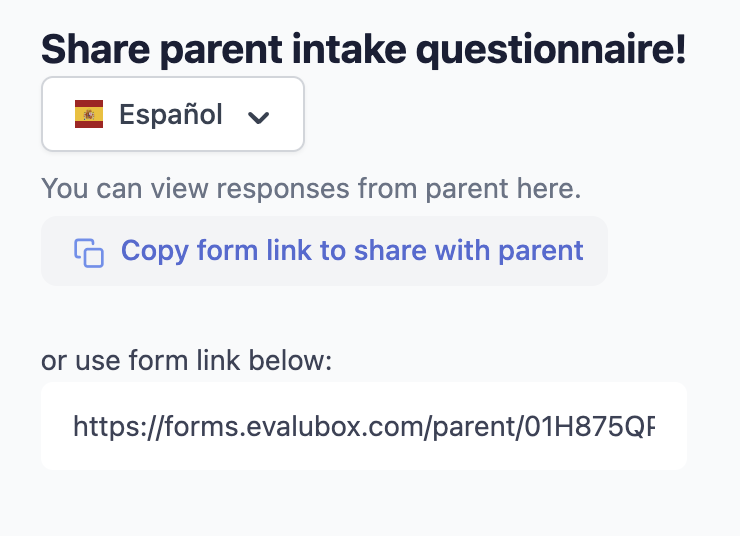Hit the overlapping-squares clipboard icon
Viewport: 740px width, 536px height.
(x=89, y=251)
